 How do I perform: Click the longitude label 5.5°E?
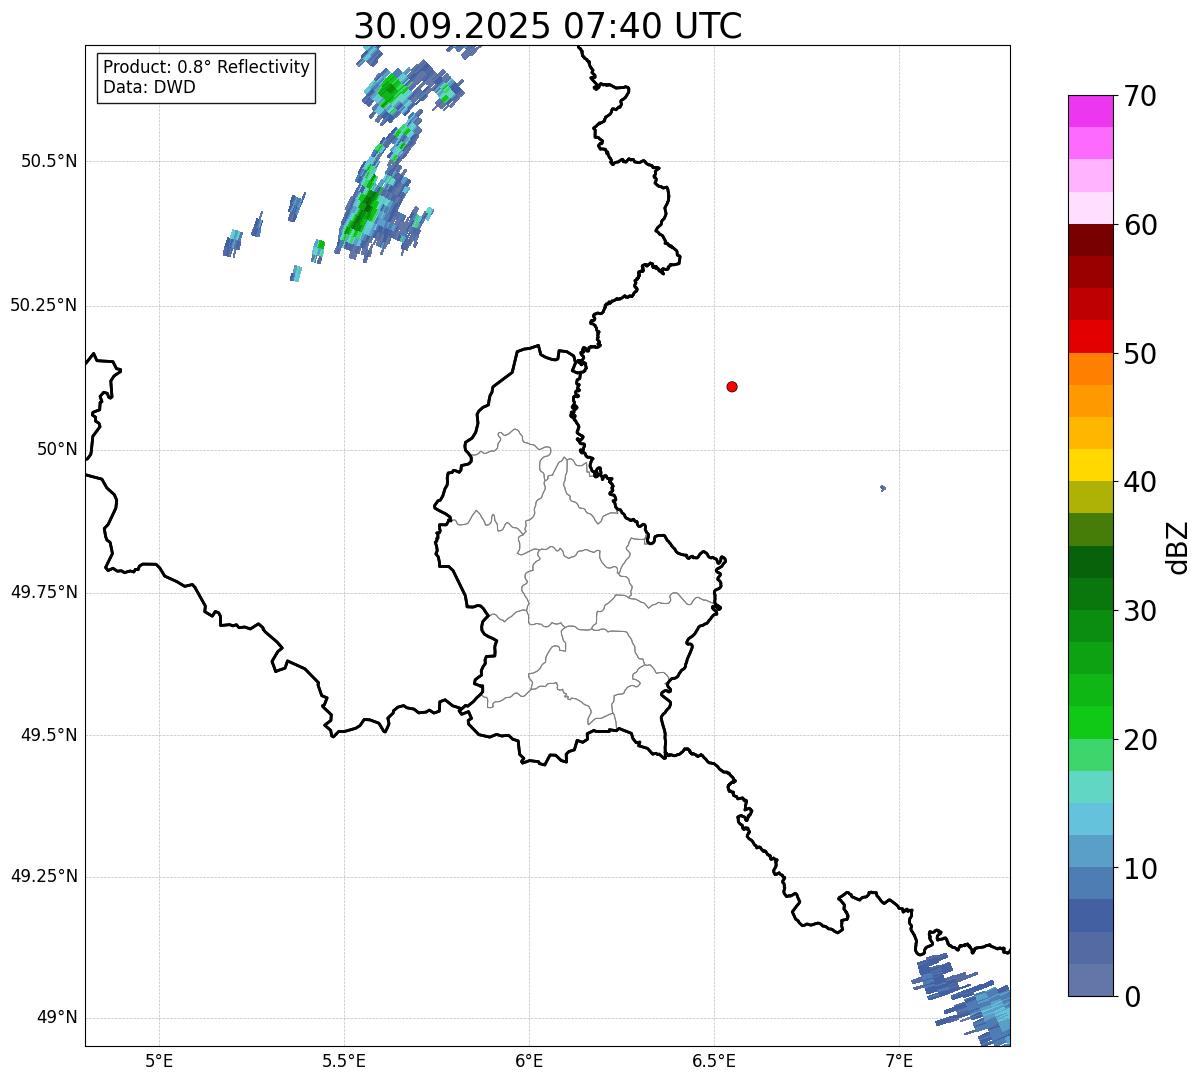point(344,1060)
